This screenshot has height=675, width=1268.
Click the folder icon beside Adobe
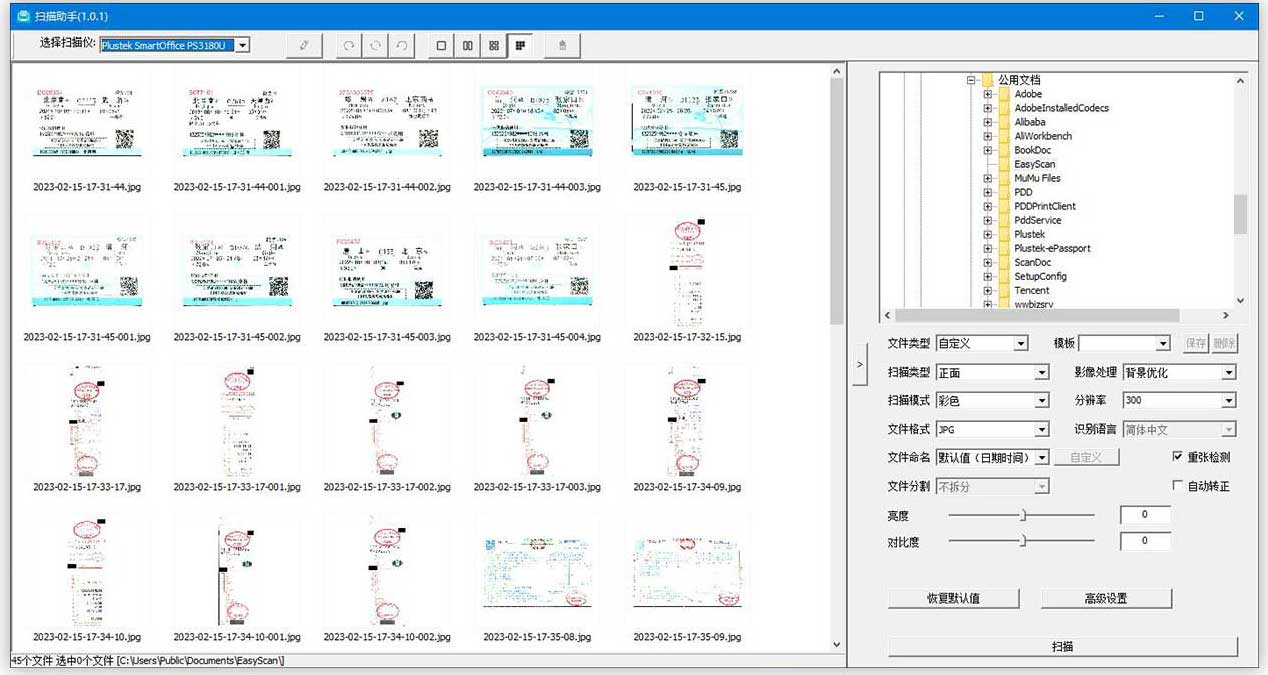pos(1004,94)
